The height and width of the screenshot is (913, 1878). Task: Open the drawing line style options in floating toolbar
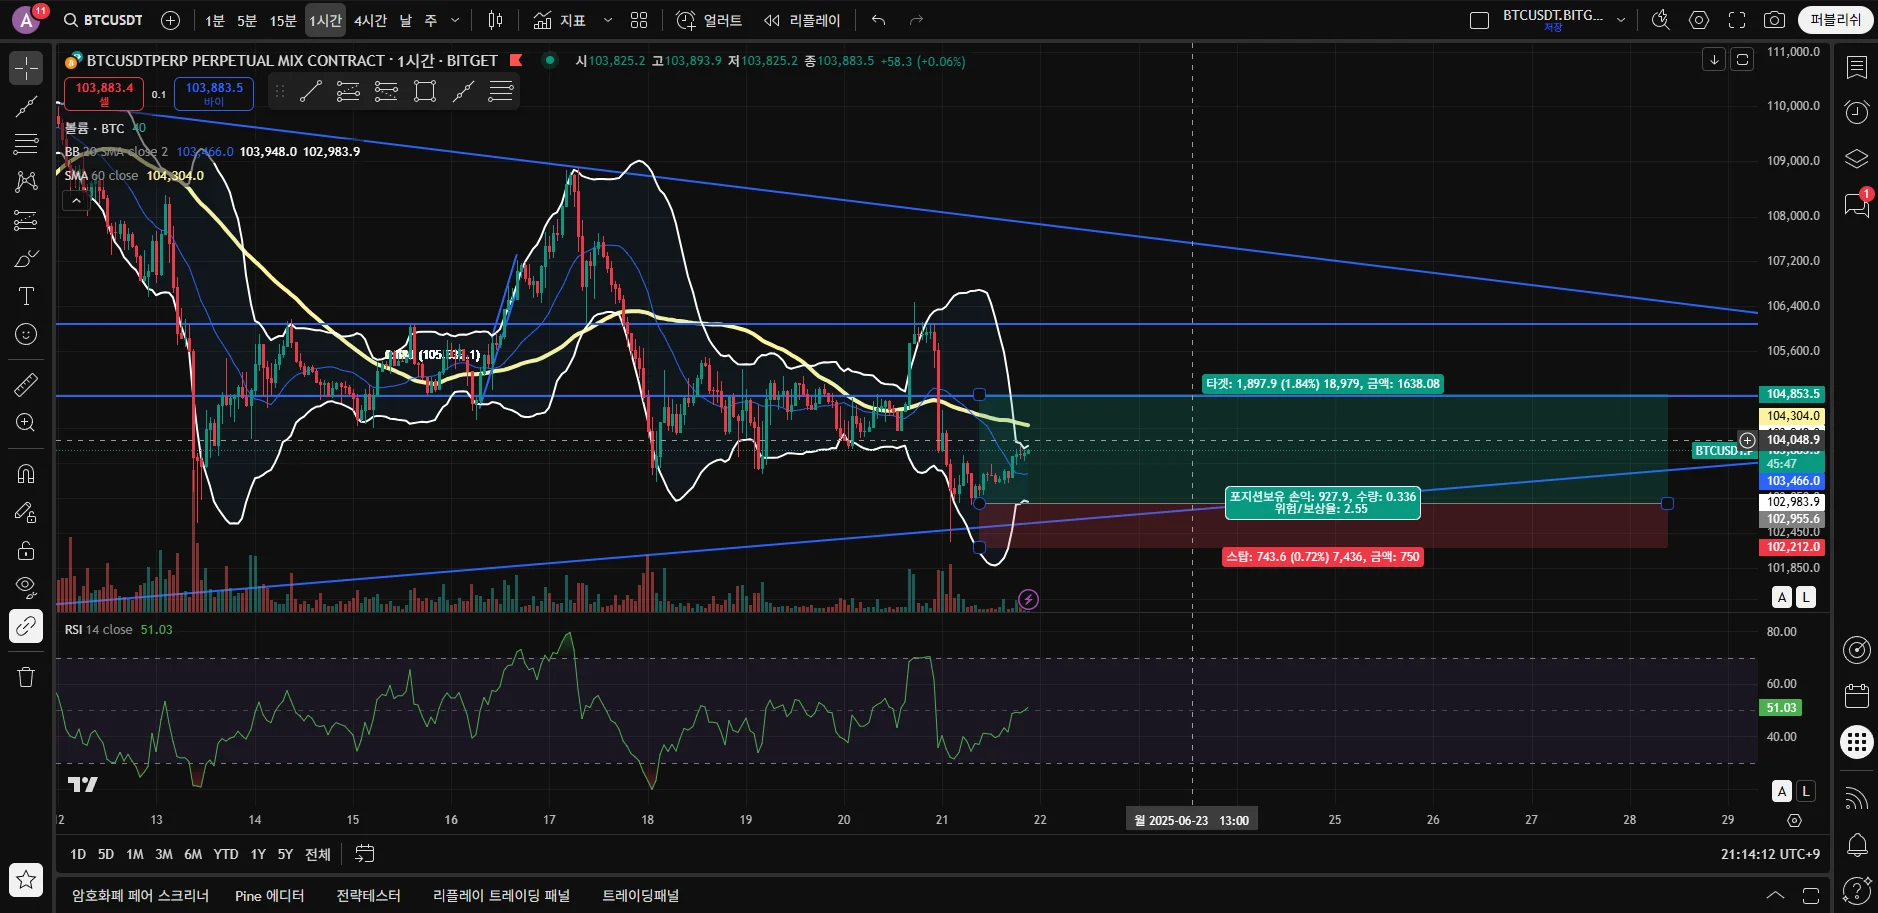point(501,92)
